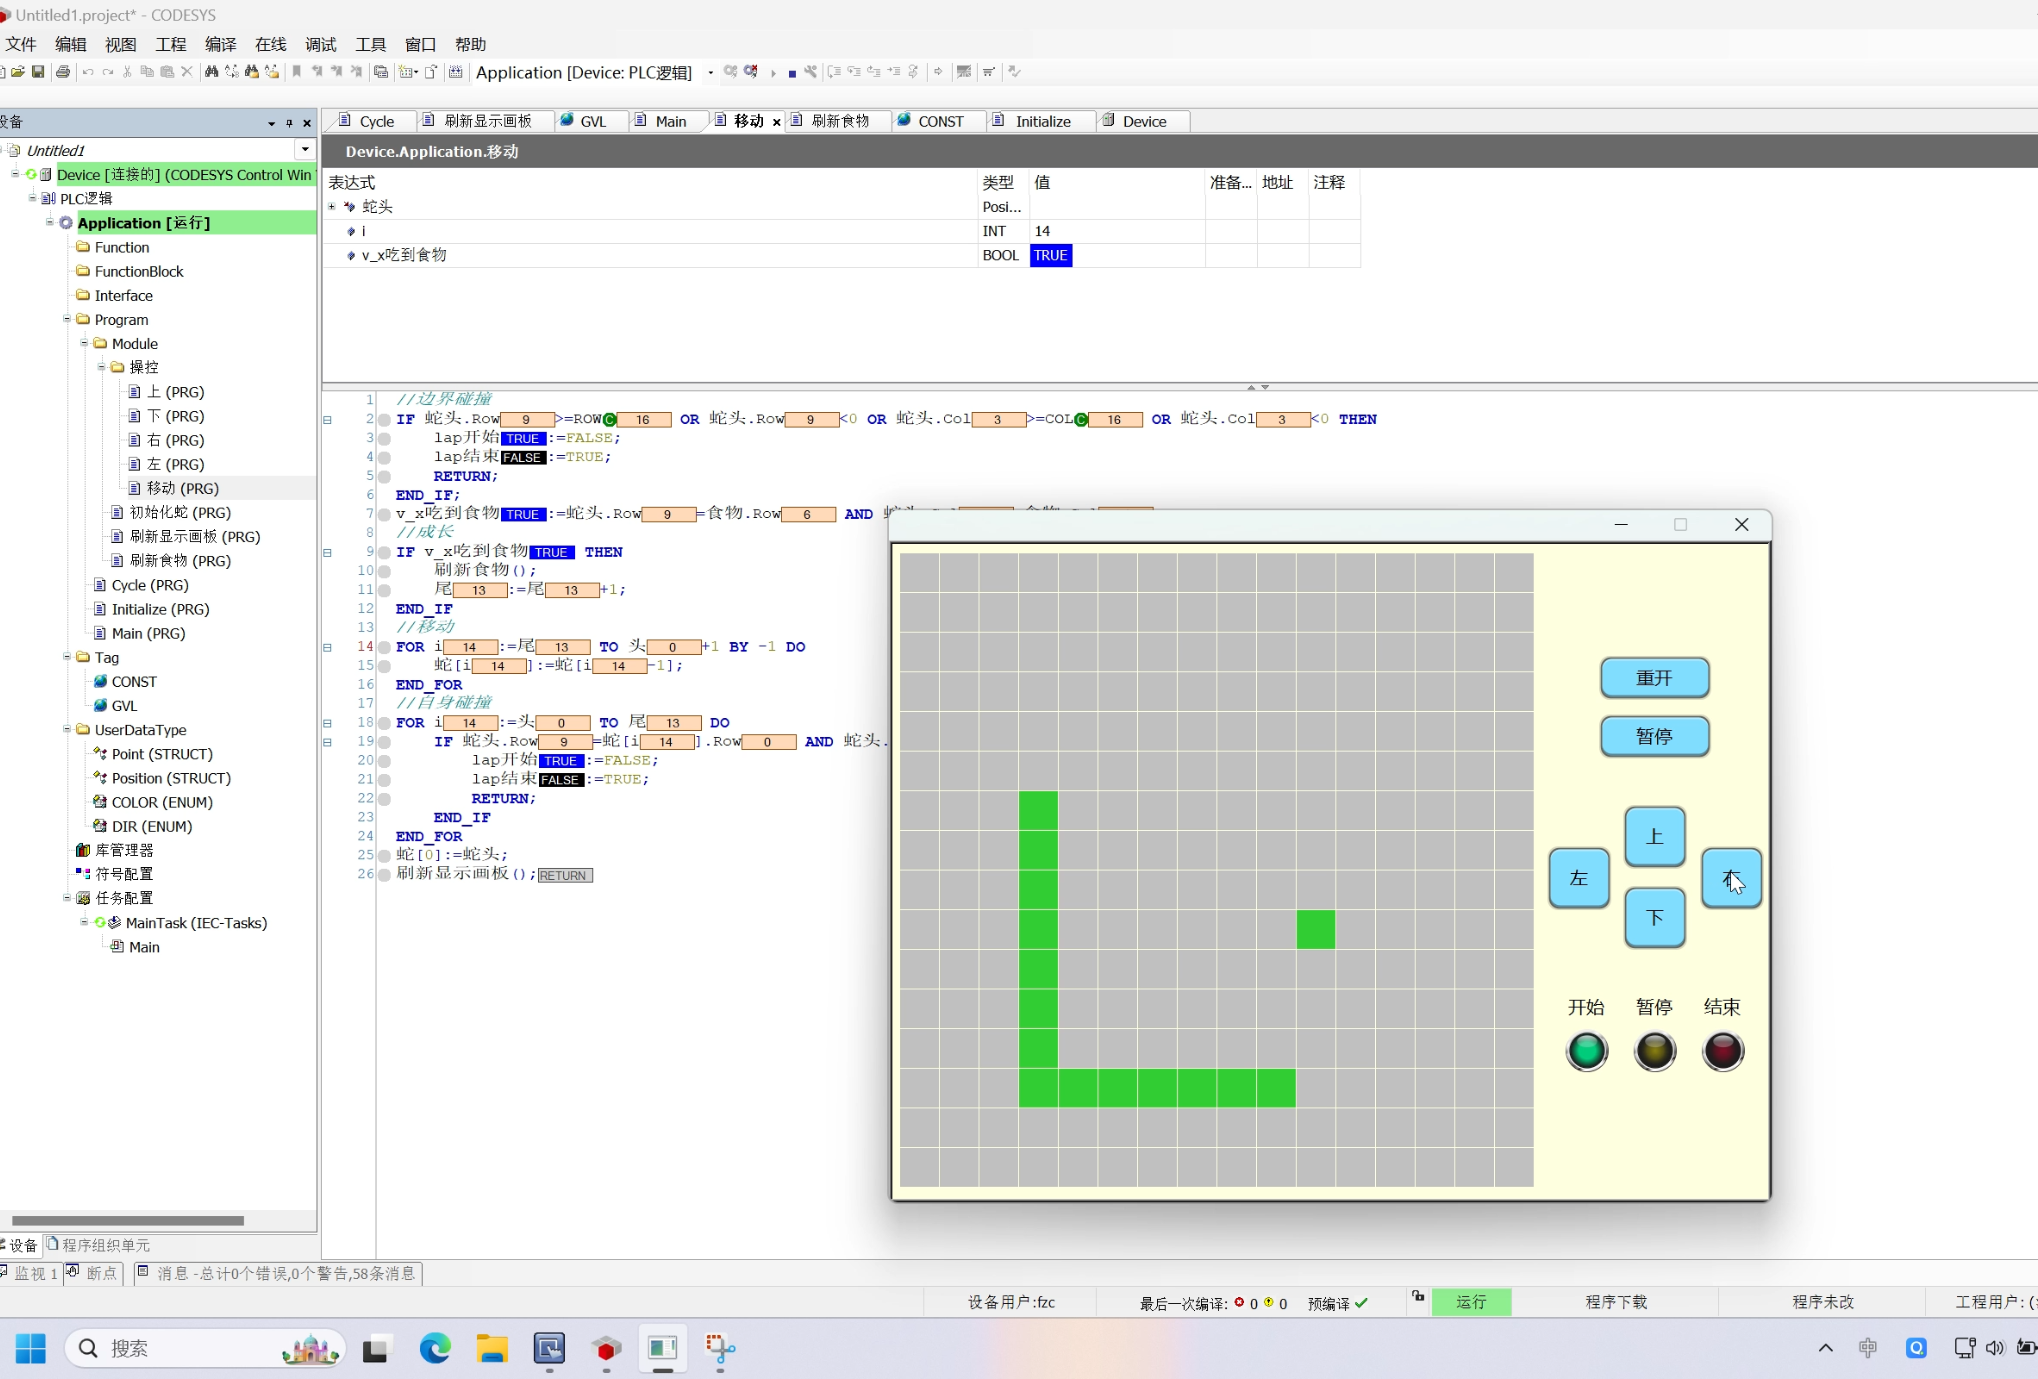Click the Find binoculars icon
This screenshot has height=1379, width=2038.
point(211,72)
